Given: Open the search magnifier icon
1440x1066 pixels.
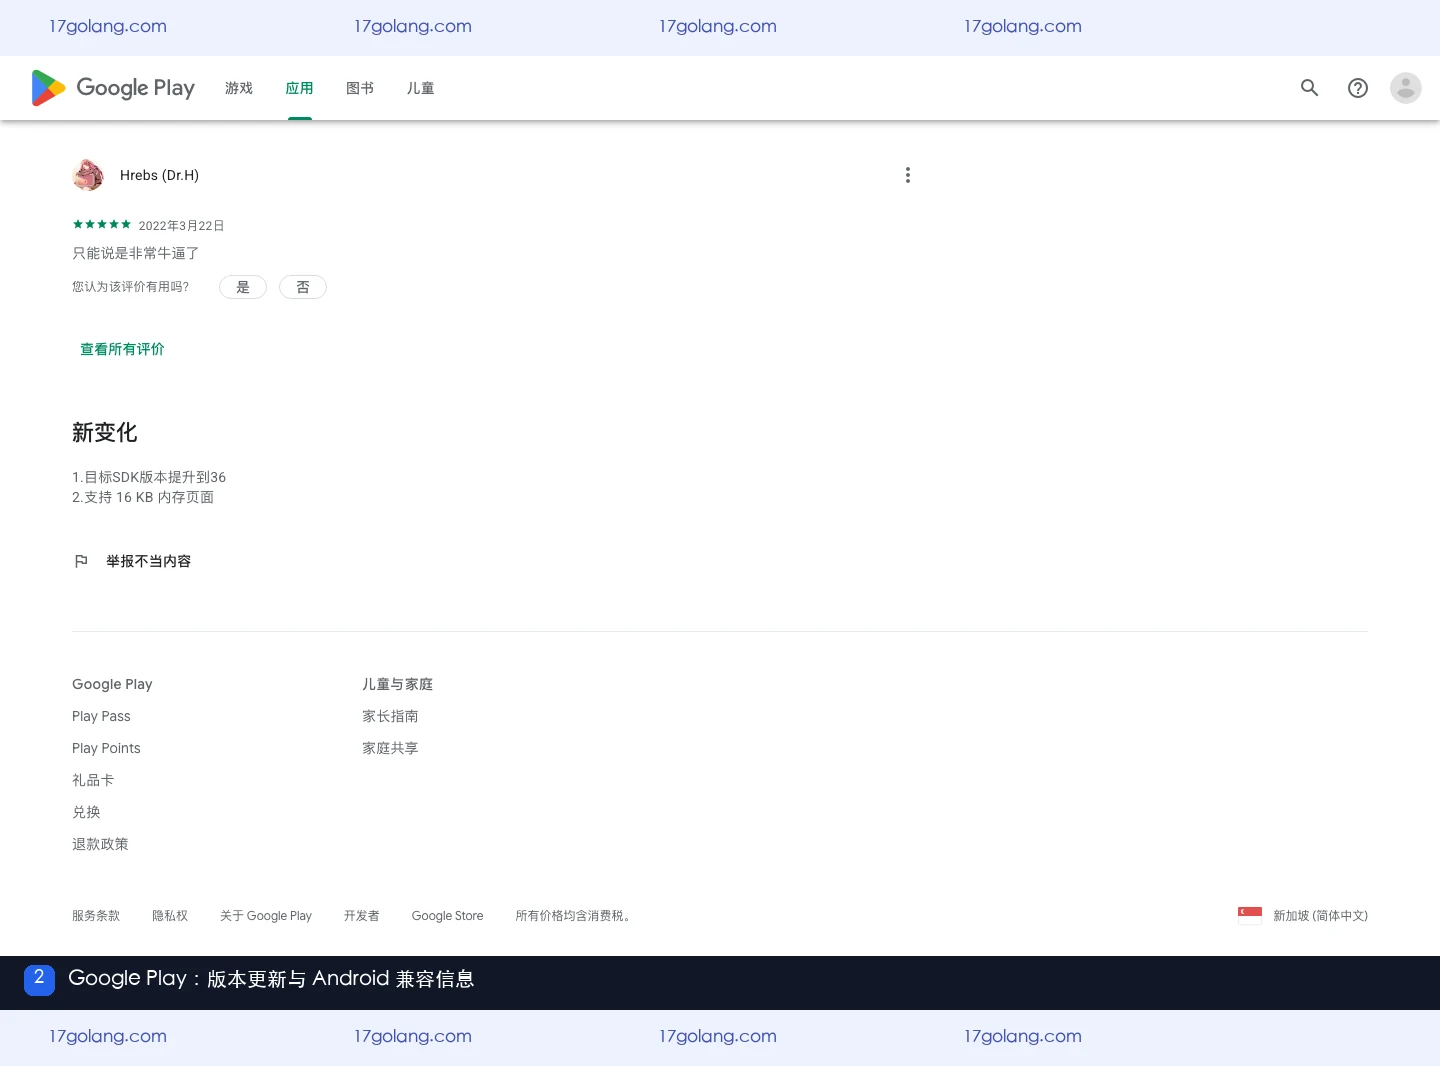Looking at the screenshot, I should coord(1310,88).
